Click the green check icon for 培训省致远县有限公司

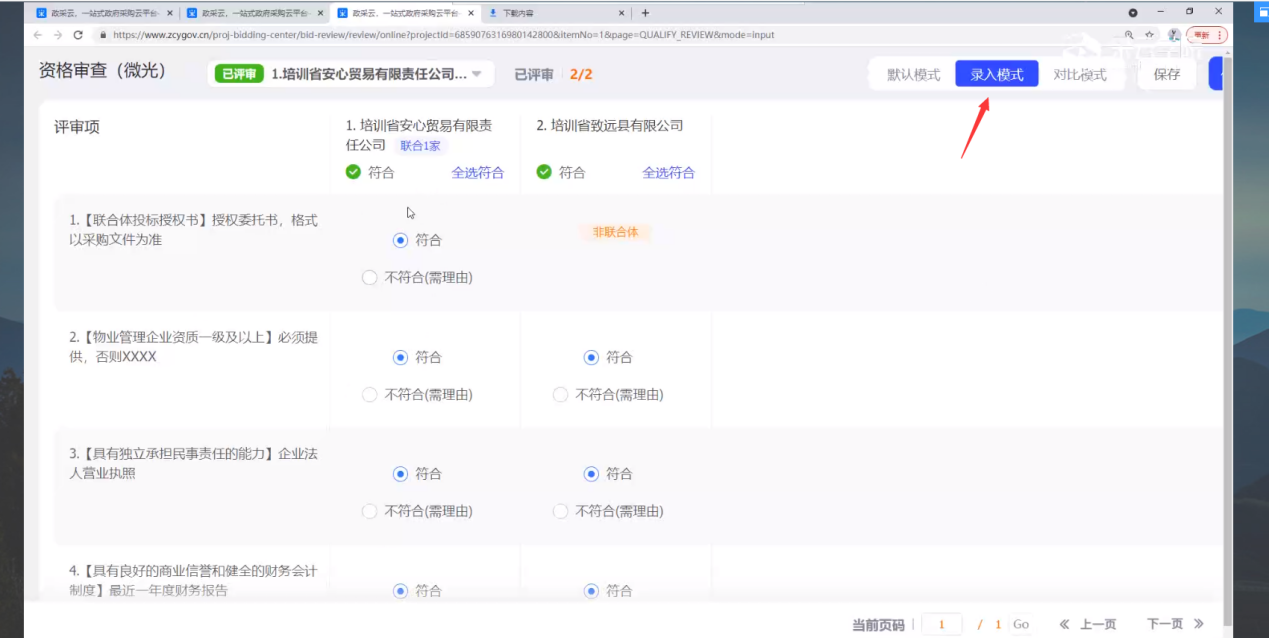pyautogui.click(x=544, y=172)
